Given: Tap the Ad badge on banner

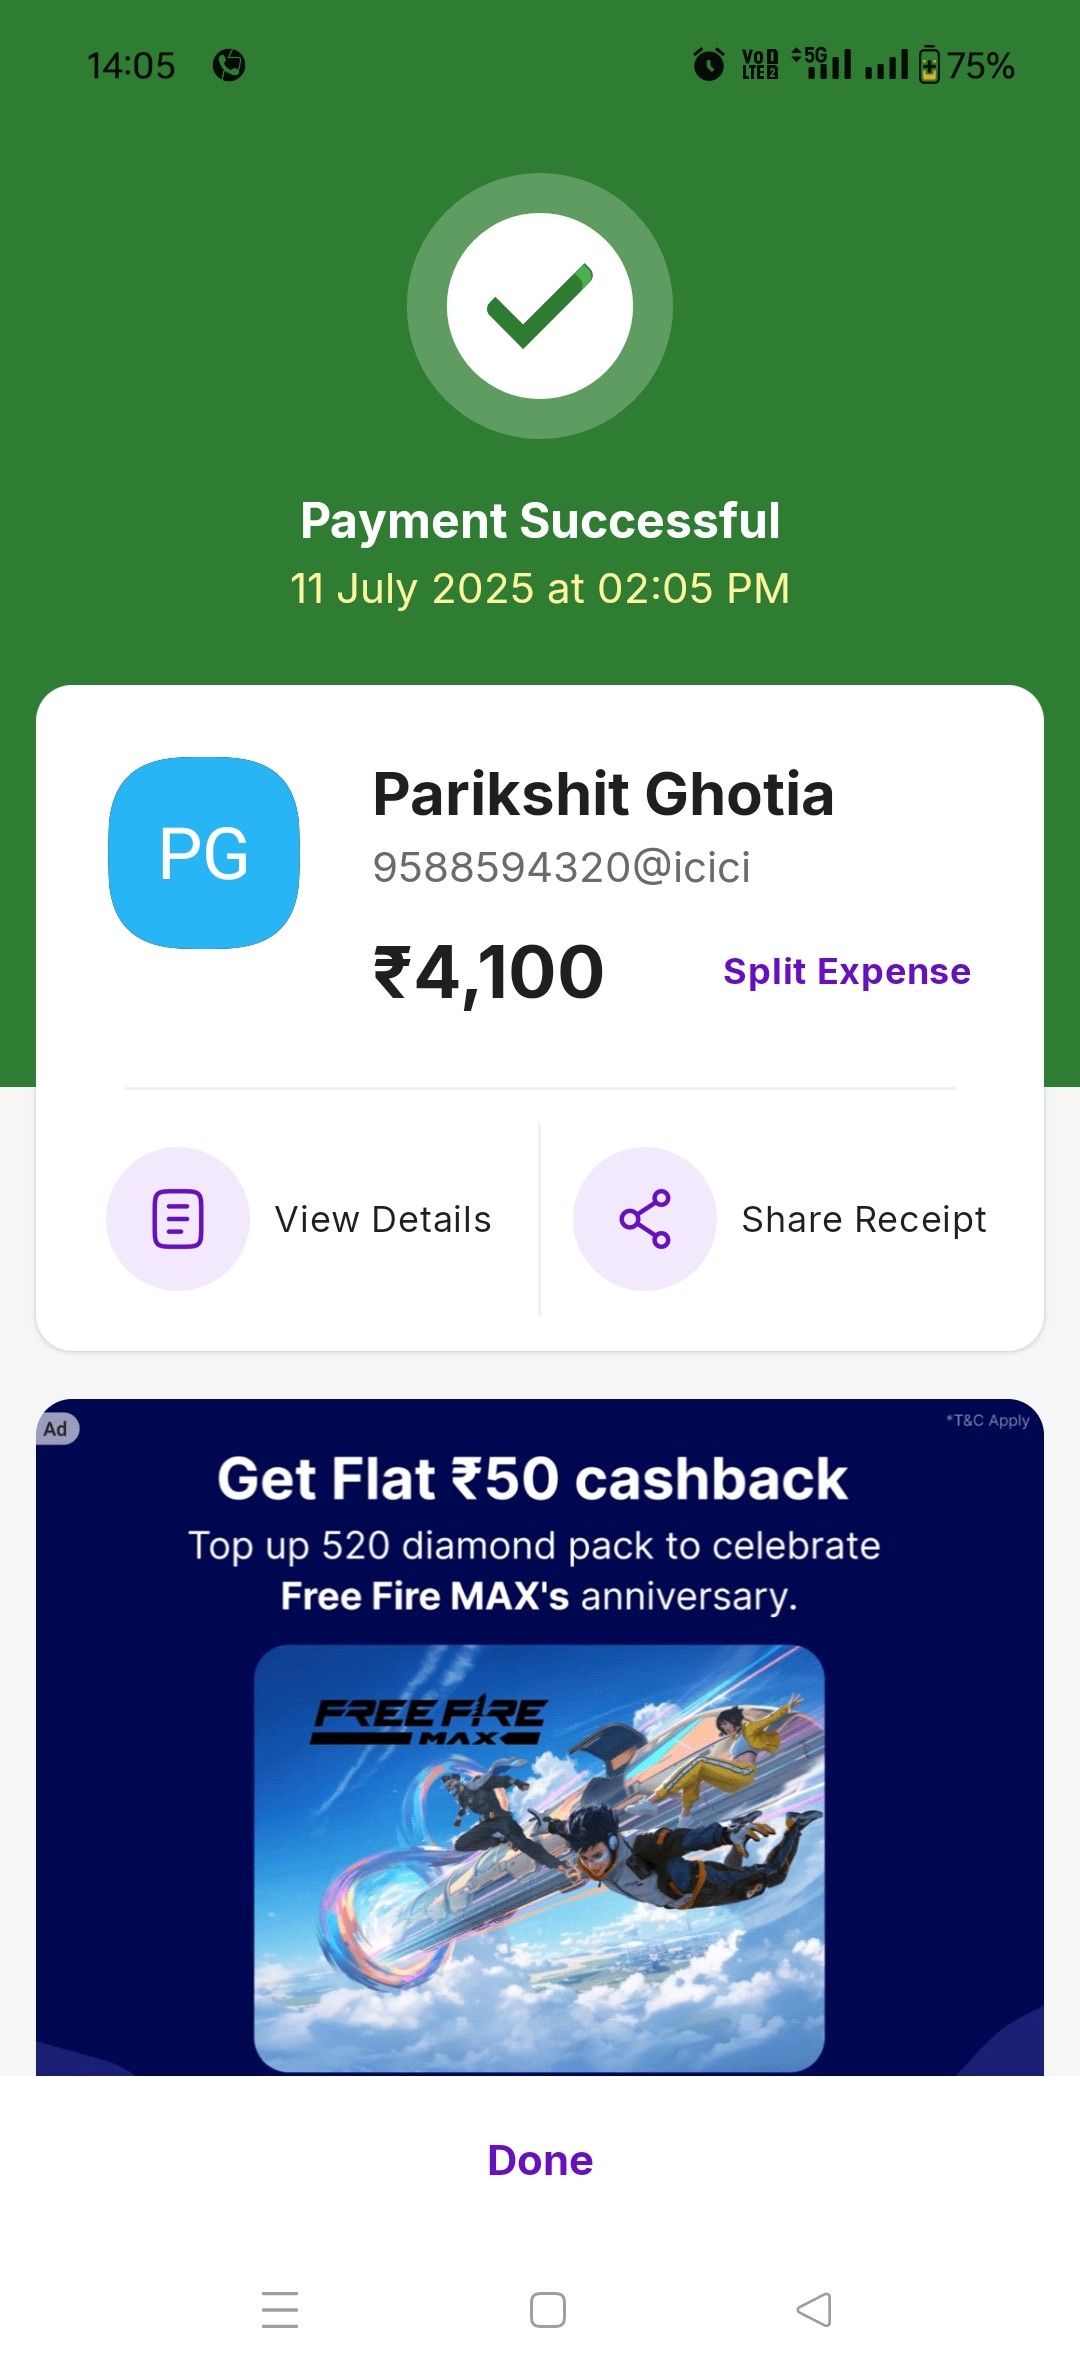Looking at the screenshot, I should (x=57, y=1428).
